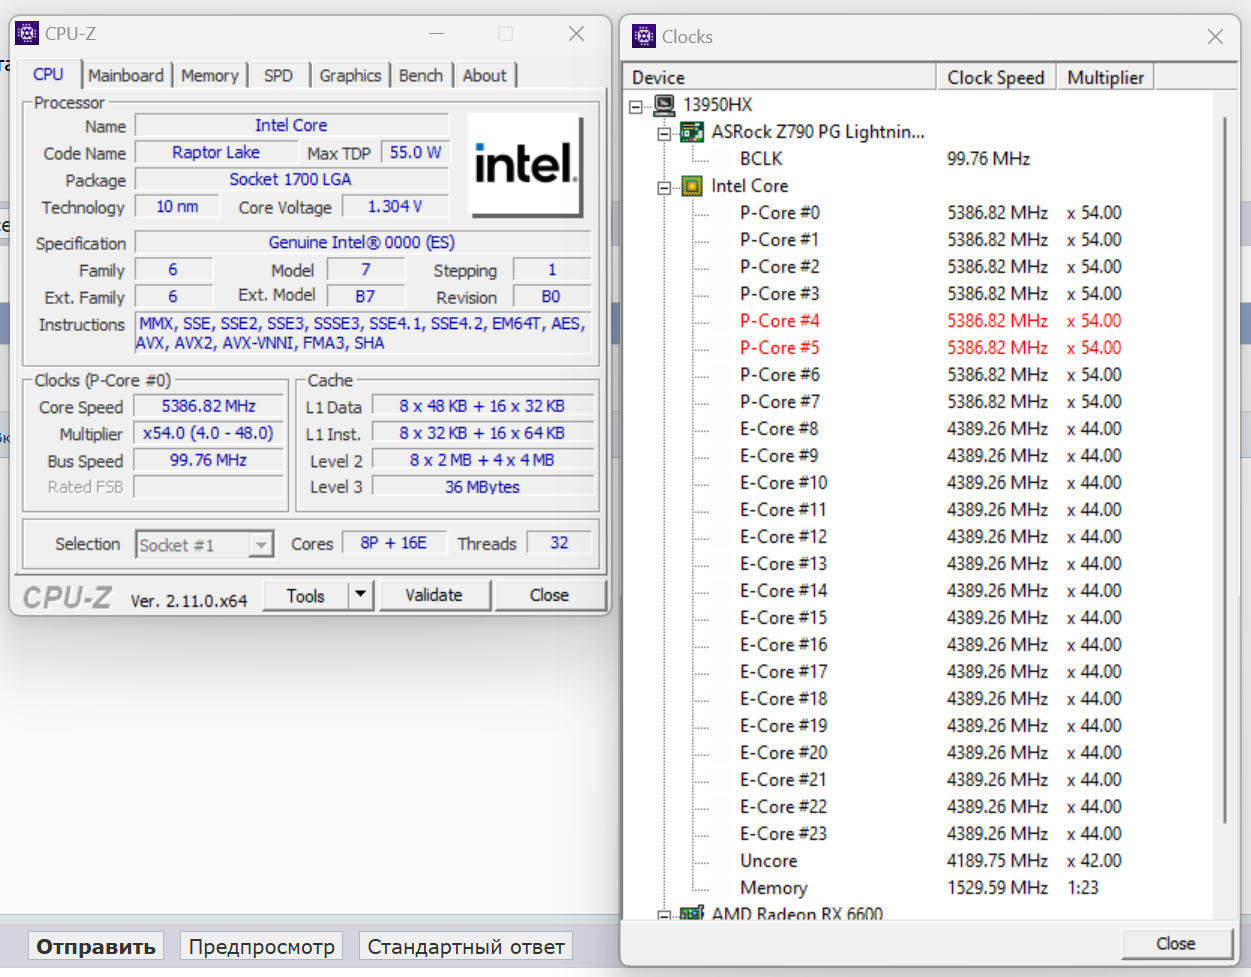Click Close button in Clocks window
This screenshot has height=977, width=1251.
pyautogui.click(x=1176, y=943)
